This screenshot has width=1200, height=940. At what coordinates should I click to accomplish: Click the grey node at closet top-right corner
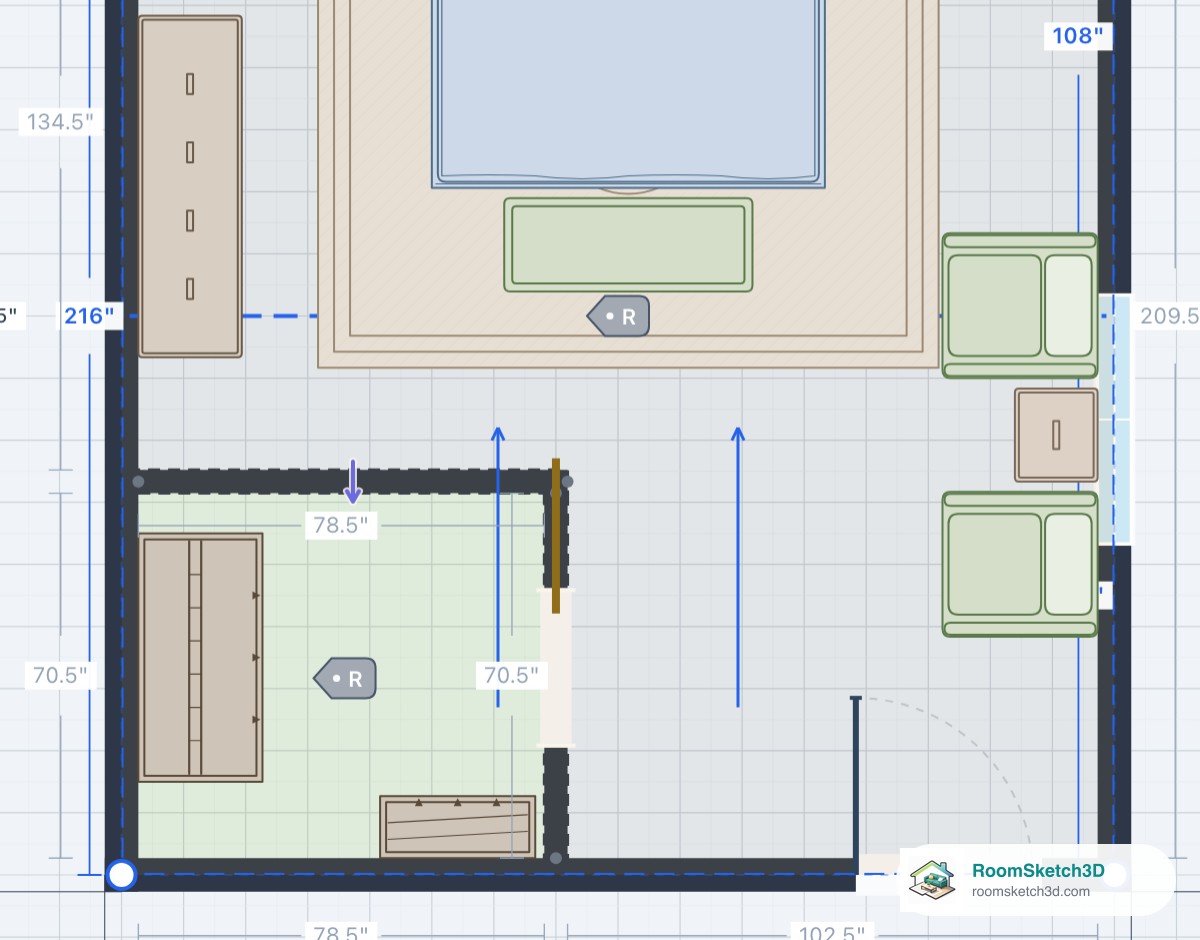point(567,482)
